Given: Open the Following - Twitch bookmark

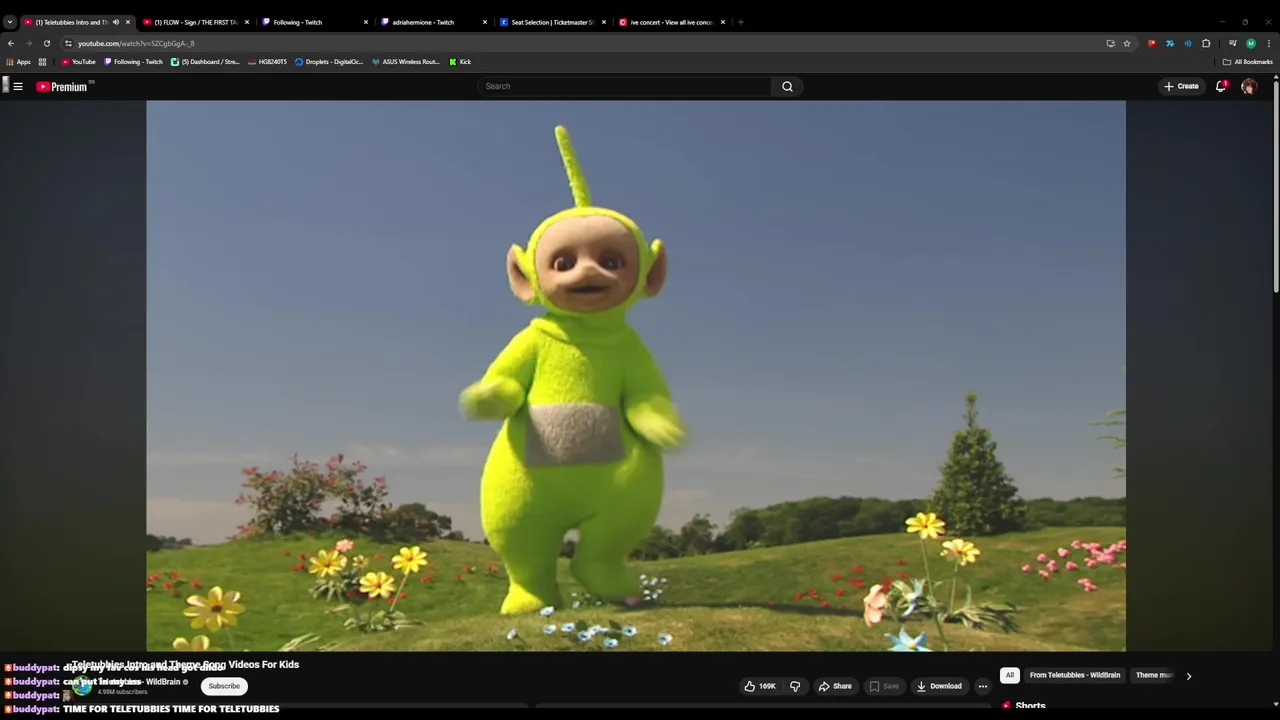Looking at the screenshot, I should (x=133, y=62).
